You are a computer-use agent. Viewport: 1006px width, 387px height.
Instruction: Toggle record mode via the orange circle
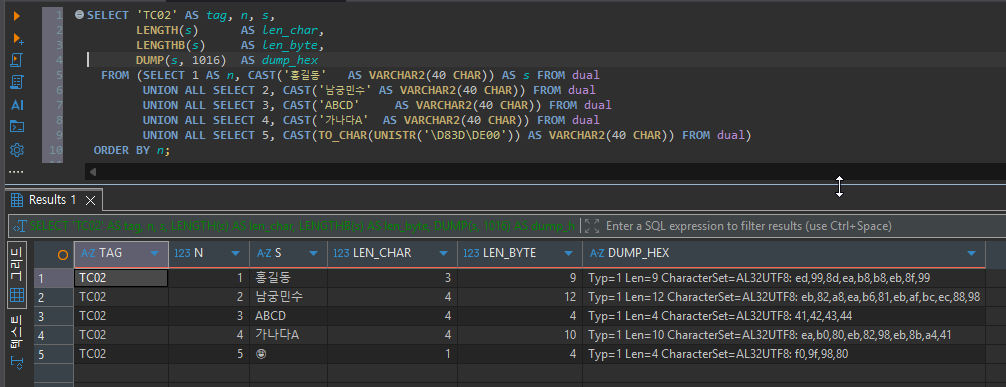pyautogui.click(x=62, y=254)
